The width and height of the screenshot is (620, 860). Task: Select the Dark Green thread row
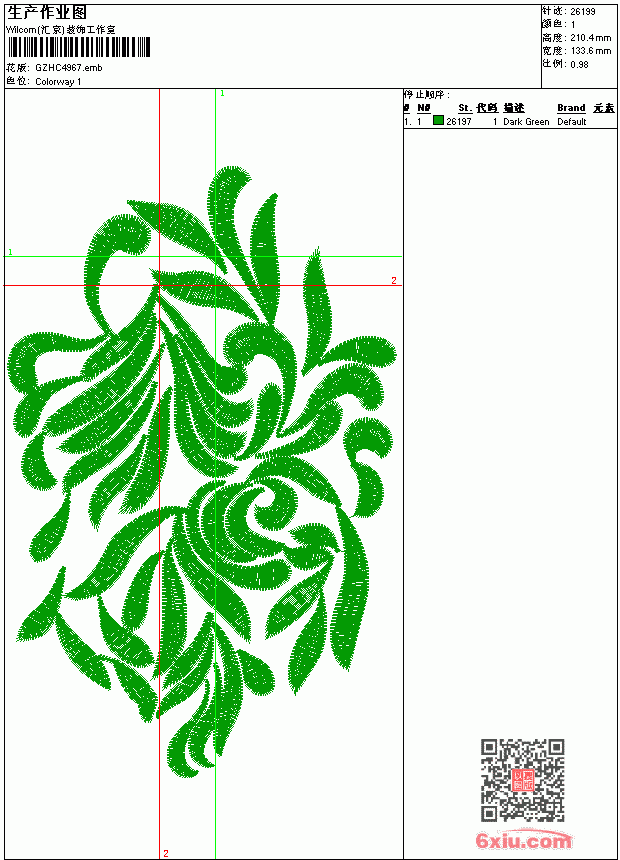[510, 121]
